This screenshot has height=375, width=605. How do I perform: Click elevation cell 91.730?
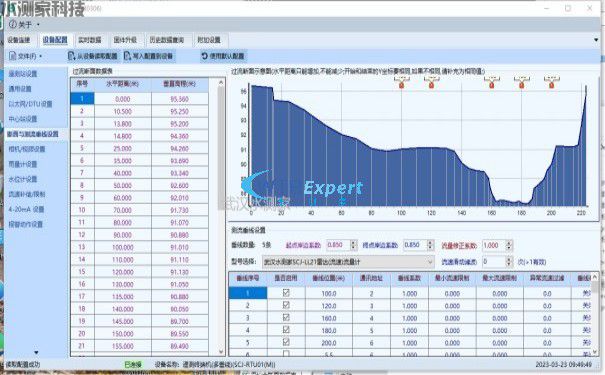point(179,210)
